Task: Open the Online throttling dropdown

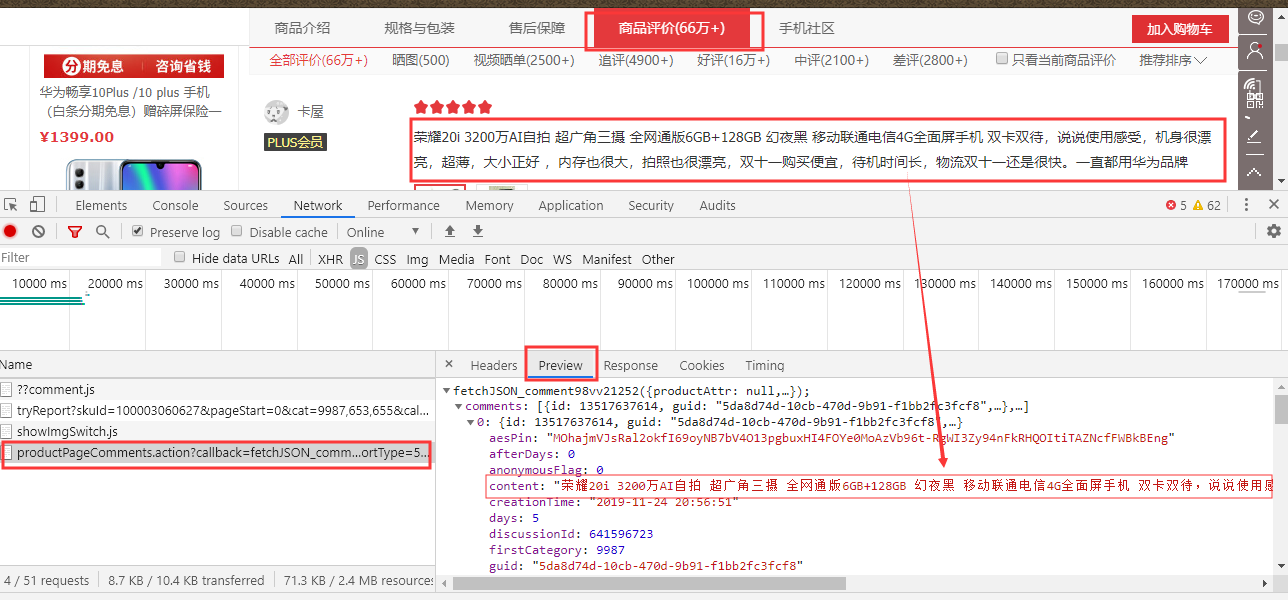Action: pos(381,231)
